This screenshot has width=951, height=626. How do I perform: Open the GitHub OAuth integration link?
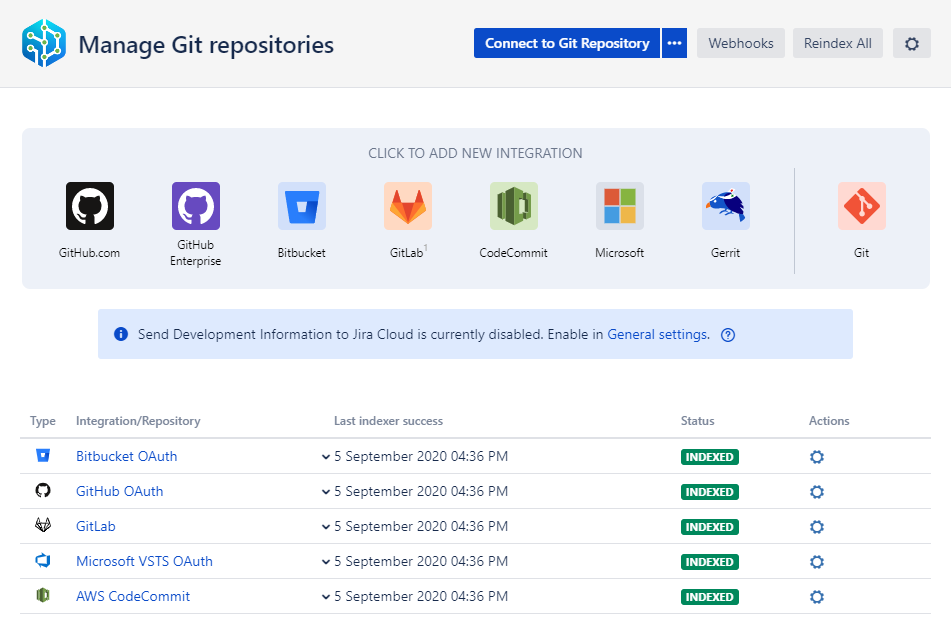(x=119, y=491)
